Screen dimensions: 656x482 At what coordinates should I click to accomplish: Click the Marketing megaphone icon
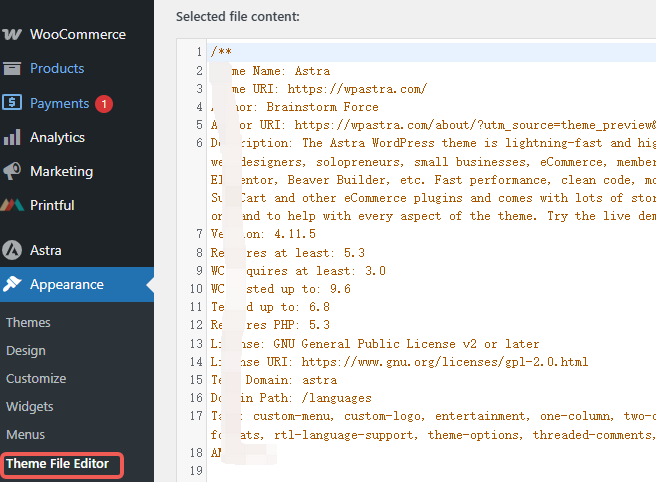point(12,171)
